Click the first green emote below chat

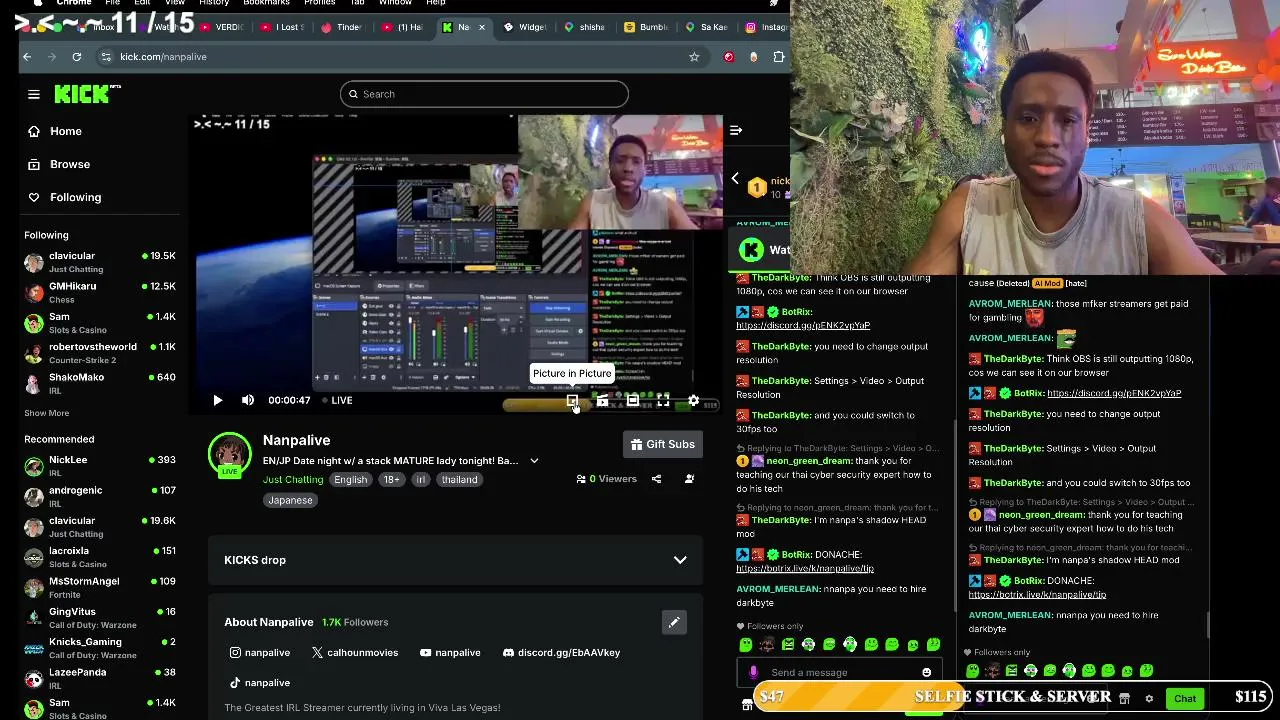(745, 644)
